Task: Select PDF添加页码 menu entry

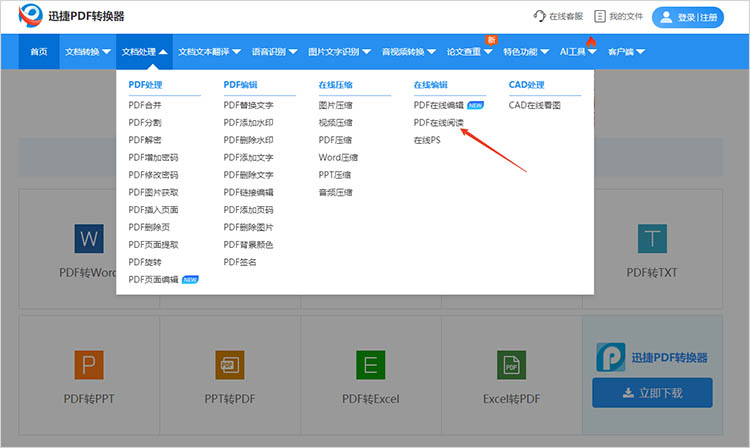Action: click(x=248, y=210)
